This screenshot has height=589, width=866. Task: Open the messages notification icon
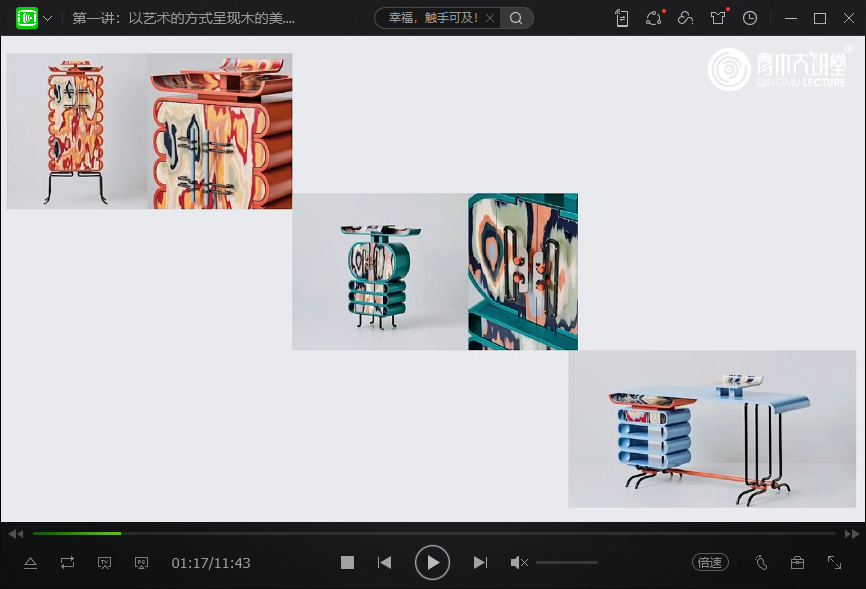tap(654, 18)
